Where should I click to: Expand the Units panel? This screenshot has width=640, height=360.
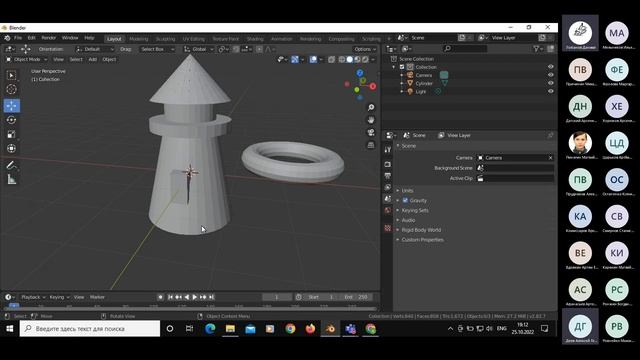(x=407, y=191)
